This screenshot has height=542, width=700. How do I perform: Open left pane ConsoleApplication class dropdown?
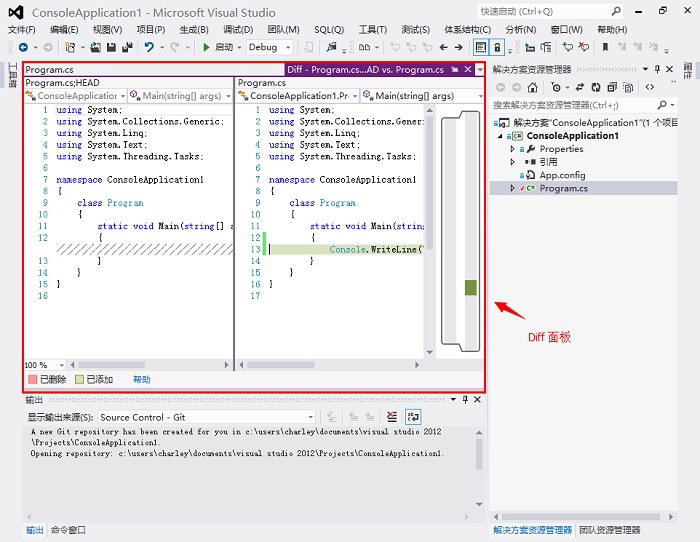tap(76, 96)
